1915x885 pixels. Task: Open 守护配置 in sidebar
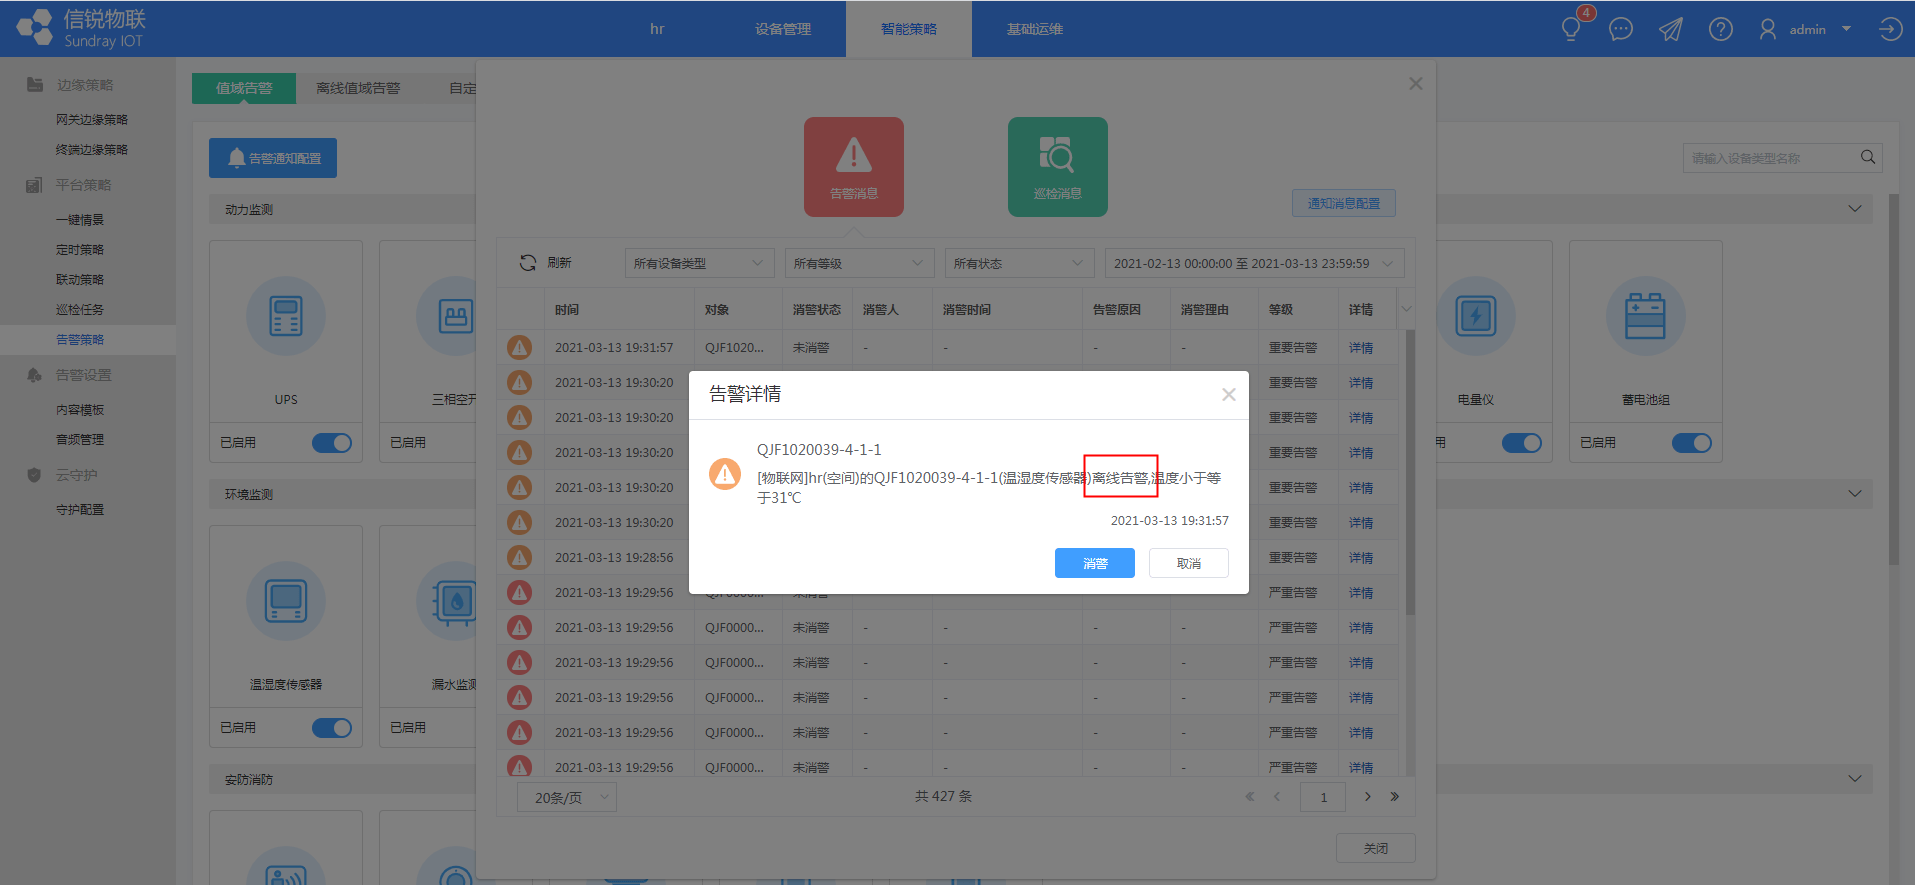(x=80, y=510)
